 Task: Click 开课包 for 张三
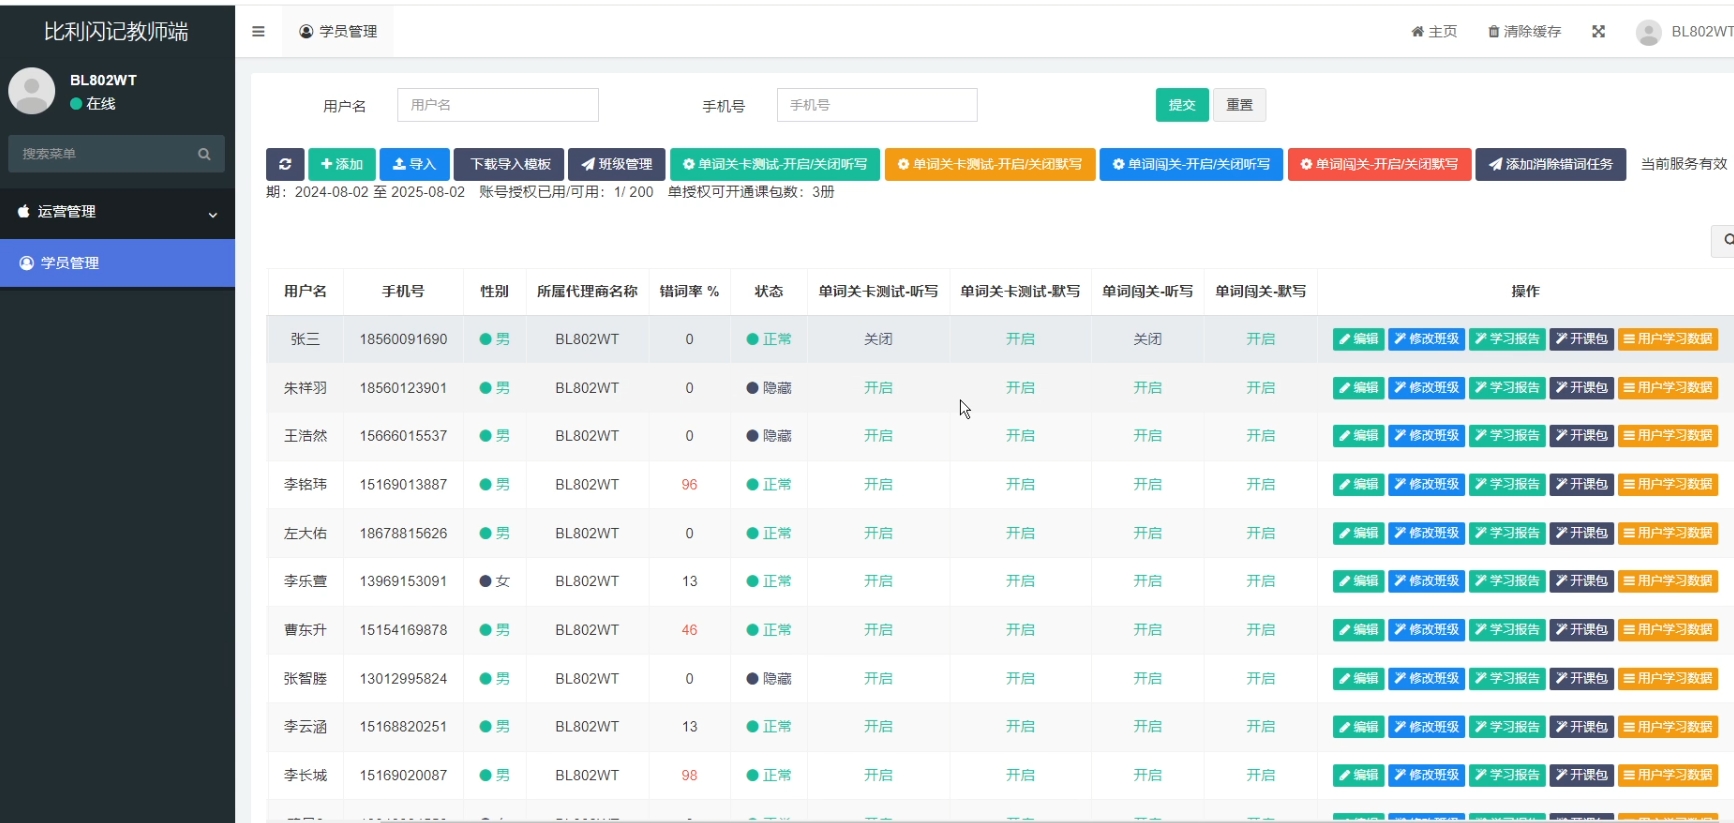pyautogui.click(x=1581, y=339)
